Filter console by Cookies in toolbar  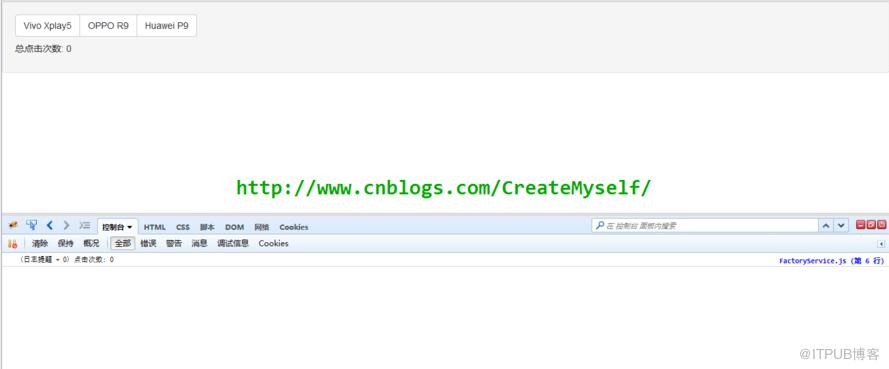pyautogui.click(x=274, y=244)
